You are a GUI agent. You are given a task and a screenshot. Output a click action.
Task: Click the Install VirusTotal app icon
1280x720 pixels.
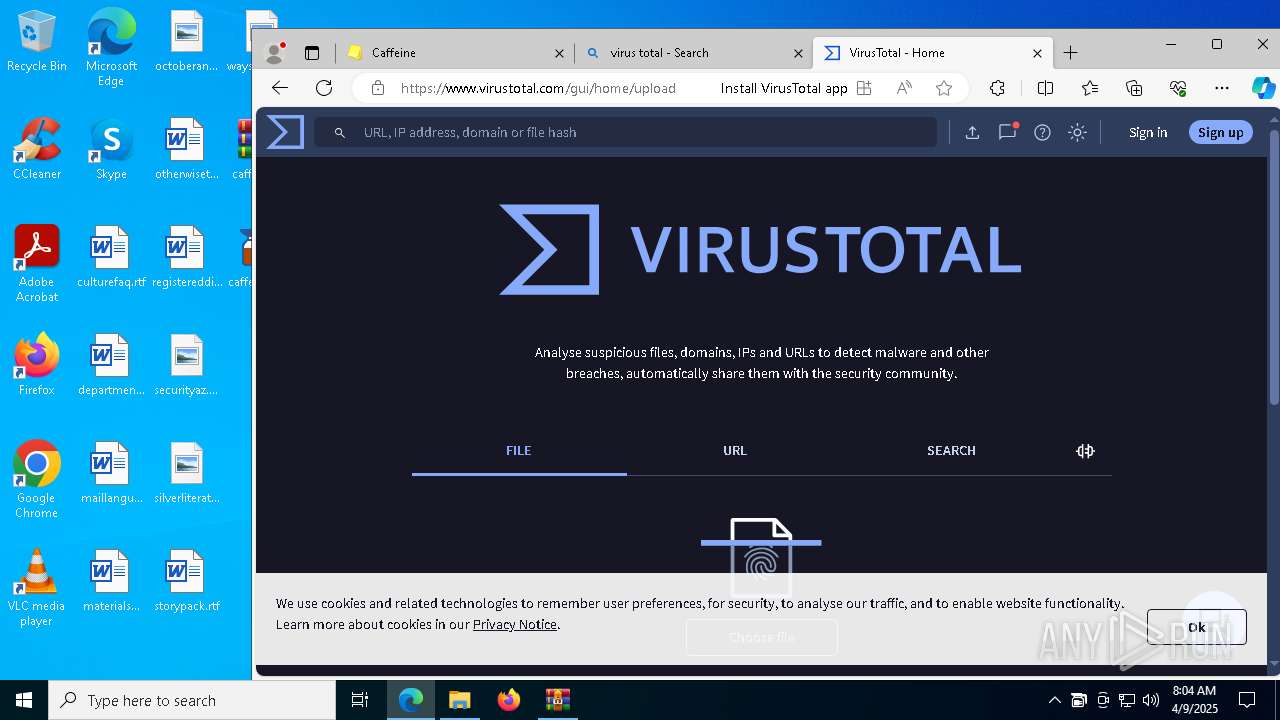864,88
